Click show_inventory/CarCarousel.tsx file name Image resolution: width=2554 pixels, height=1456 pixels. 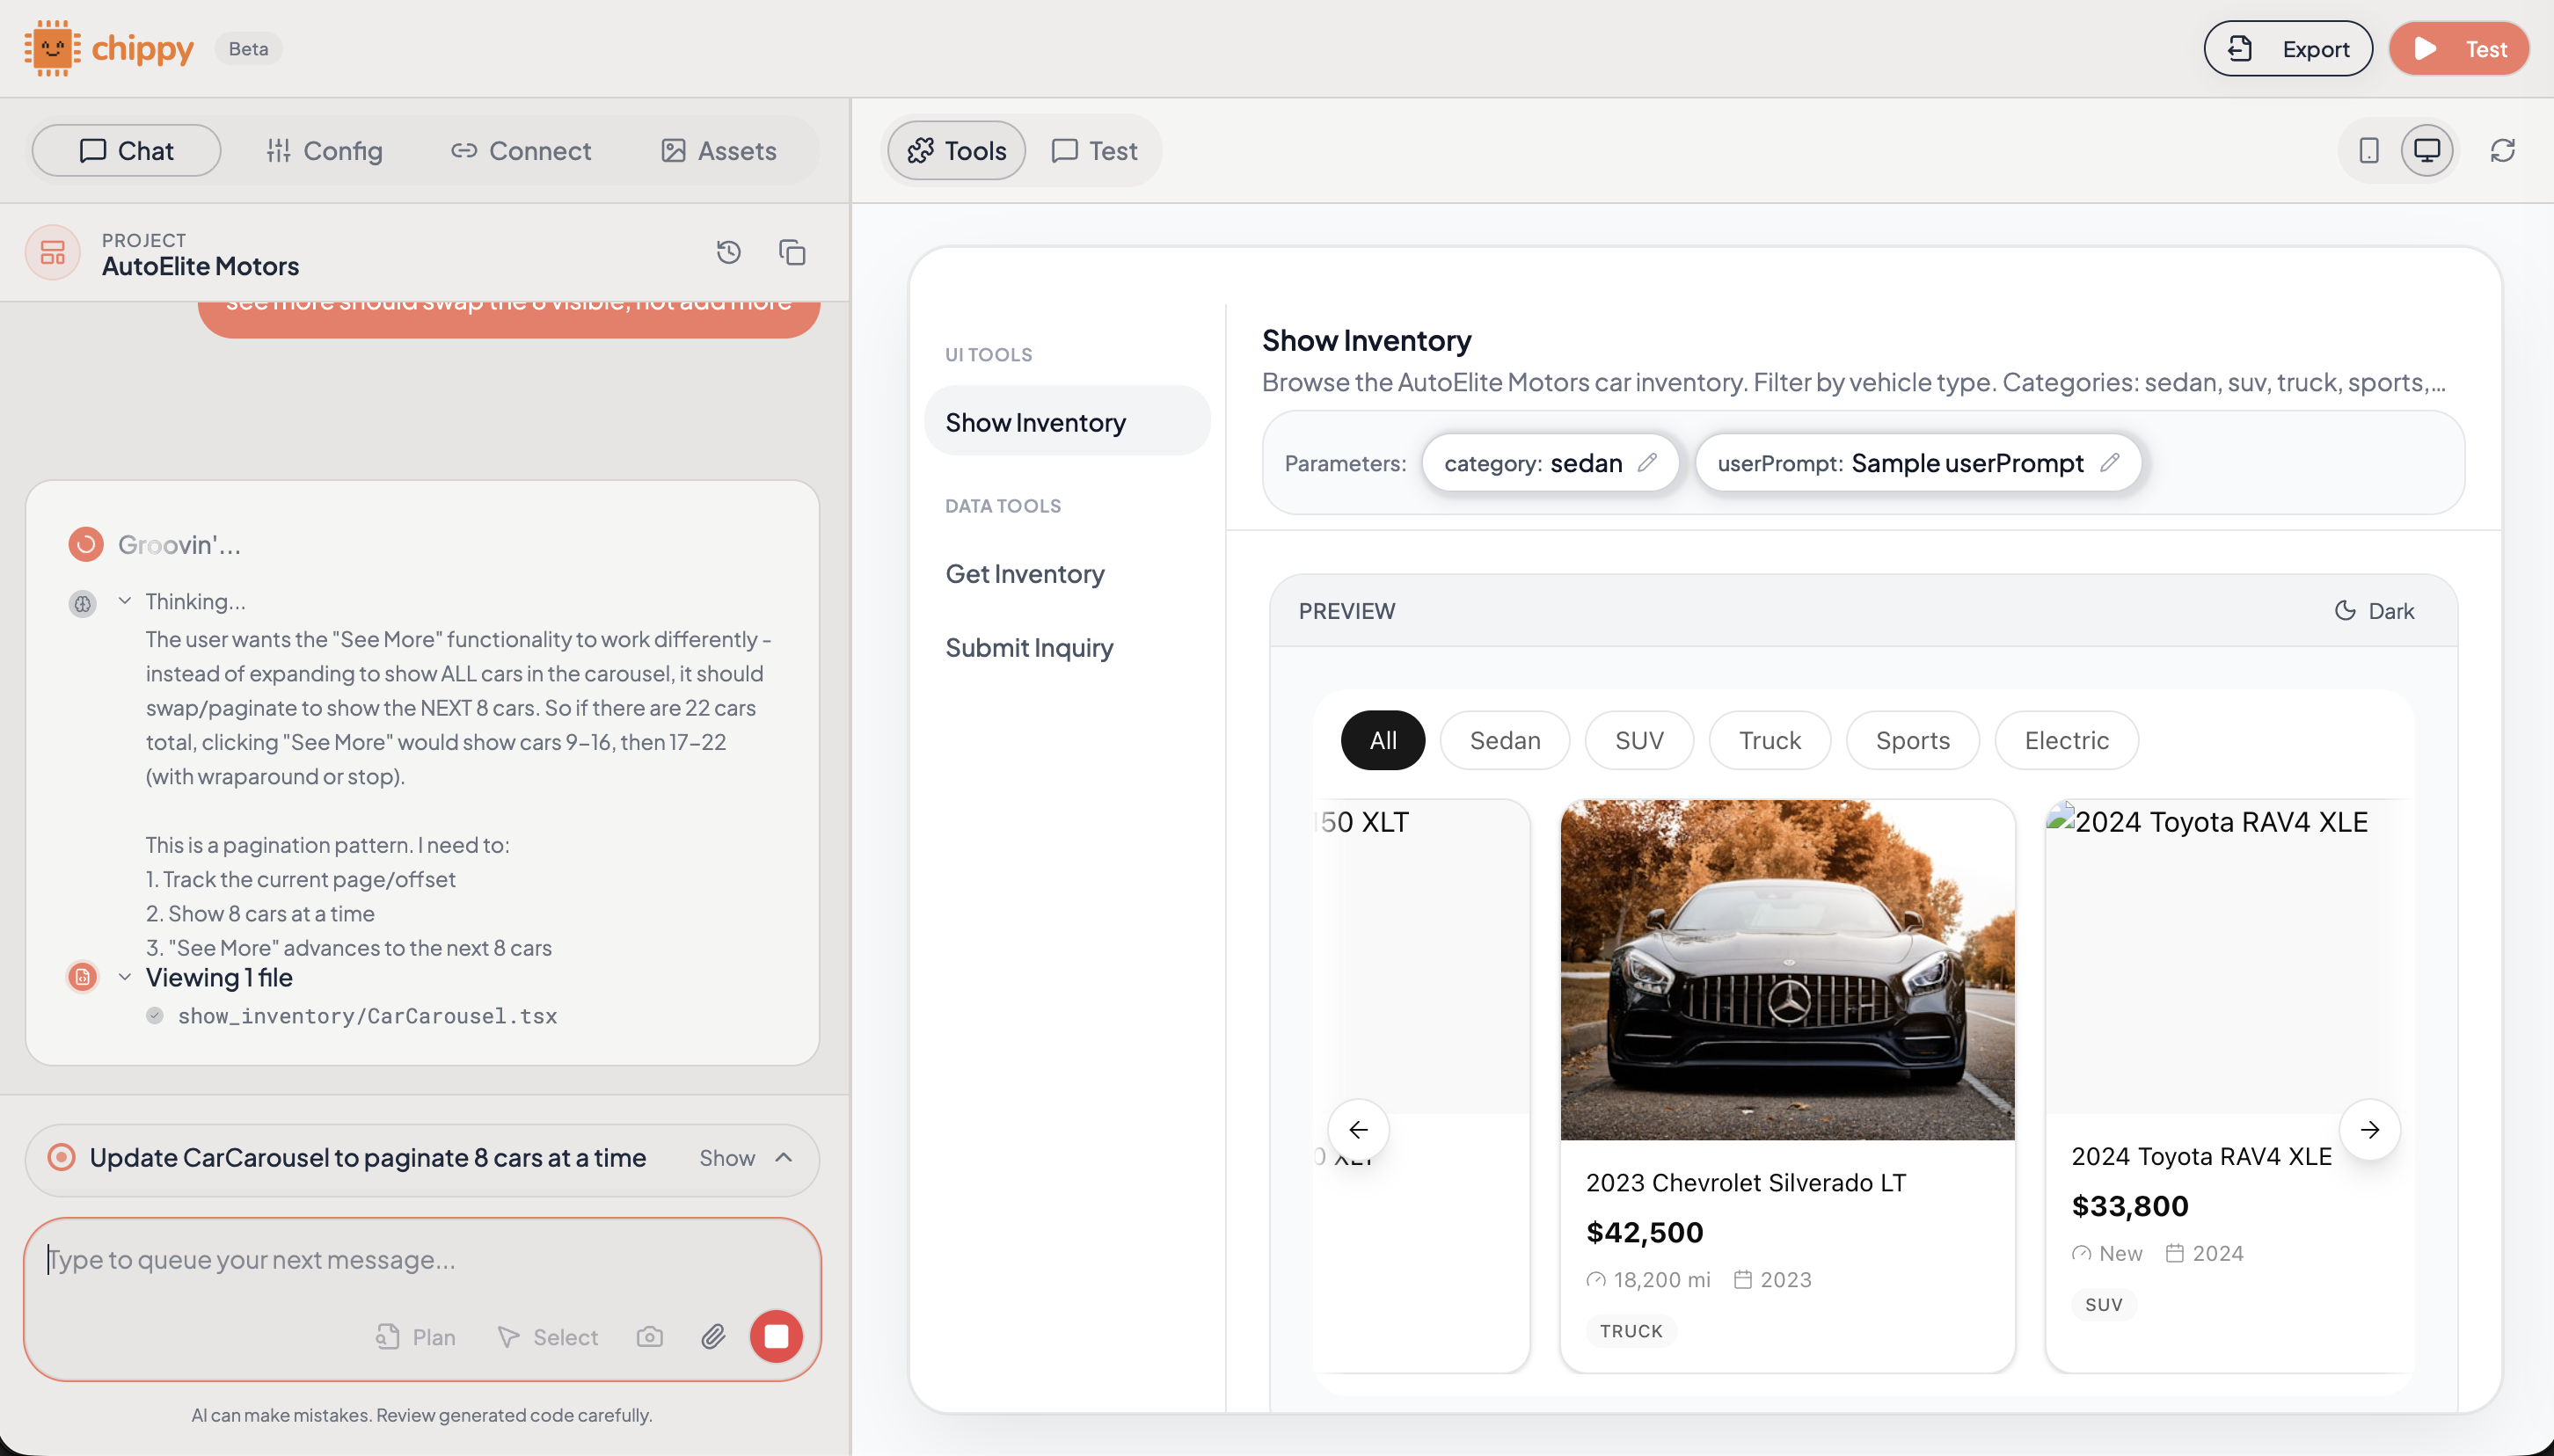[367, 1016]
